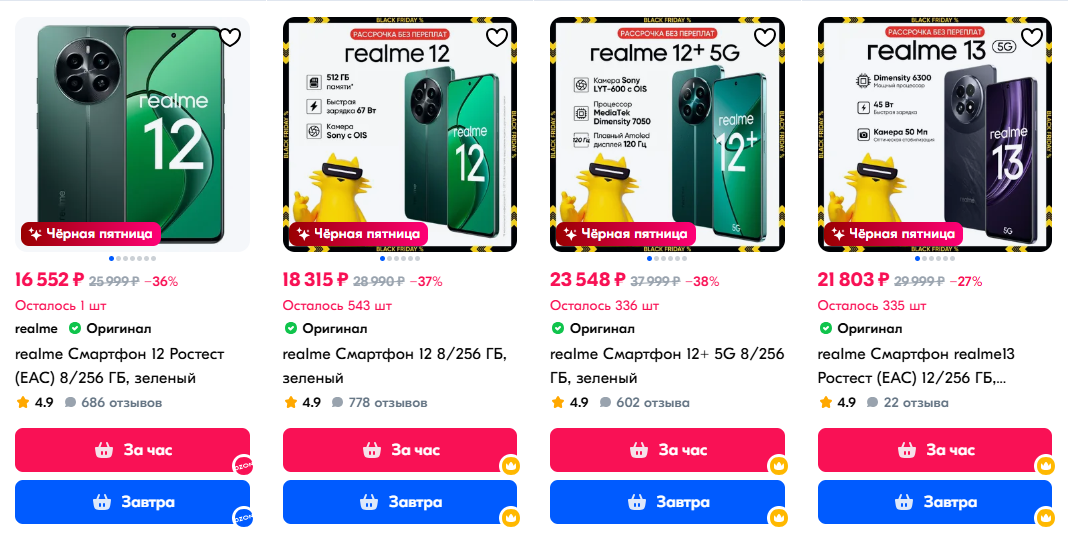This screenshot has width=1069, height=537.
Task: Open realme Смартфон 12+ 5G 8/256 title
Action: [667, 366]
